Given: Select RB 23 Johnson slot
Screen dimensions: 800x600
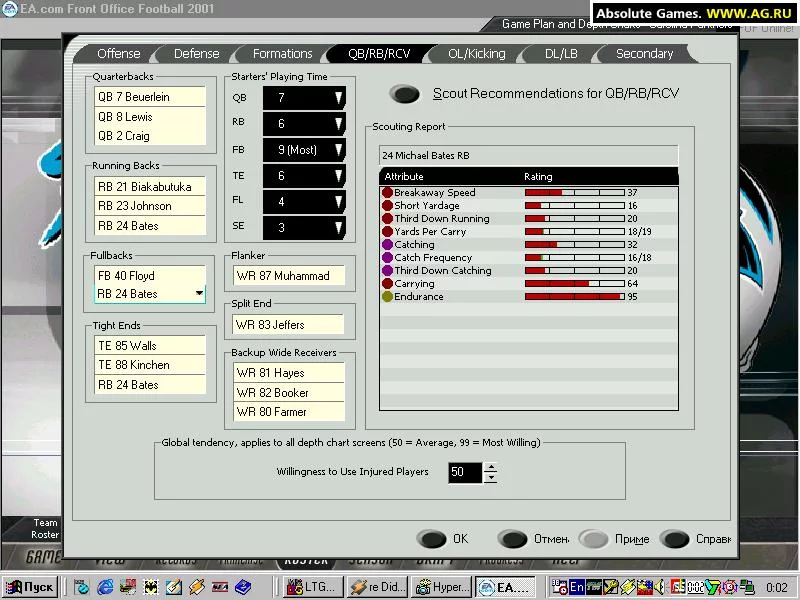Looking at the screenshot, I should coord(150,206).
